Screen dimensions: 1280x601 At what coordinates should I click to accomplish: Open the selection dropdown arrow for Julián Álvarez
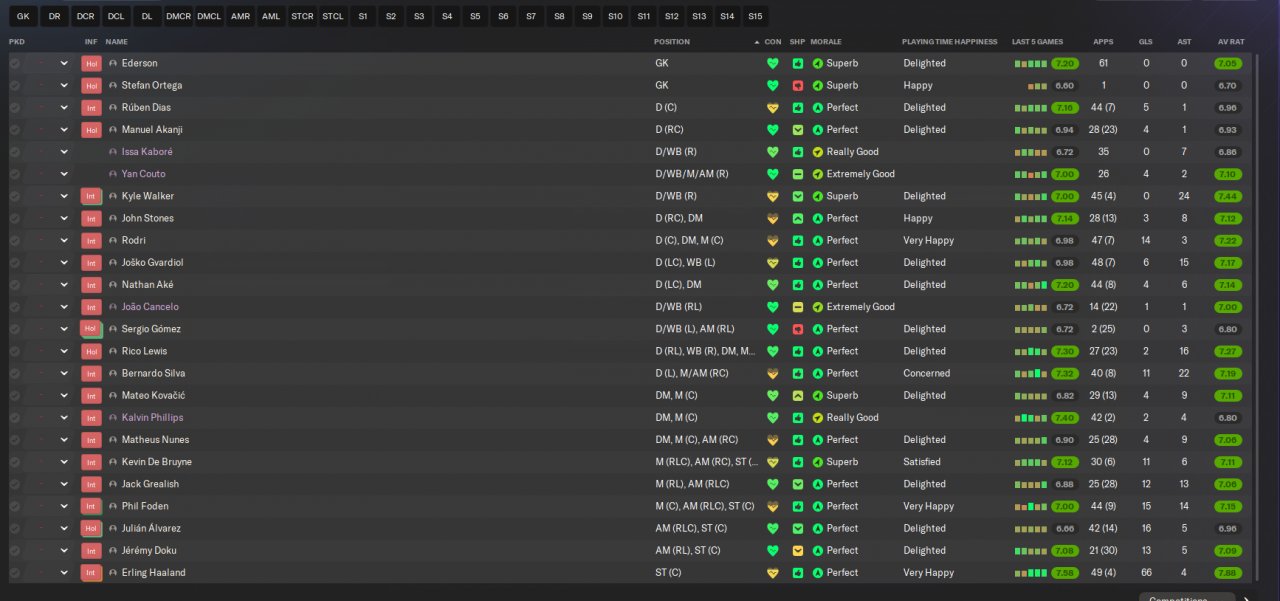pyautogui.click(x=64, y=528)
